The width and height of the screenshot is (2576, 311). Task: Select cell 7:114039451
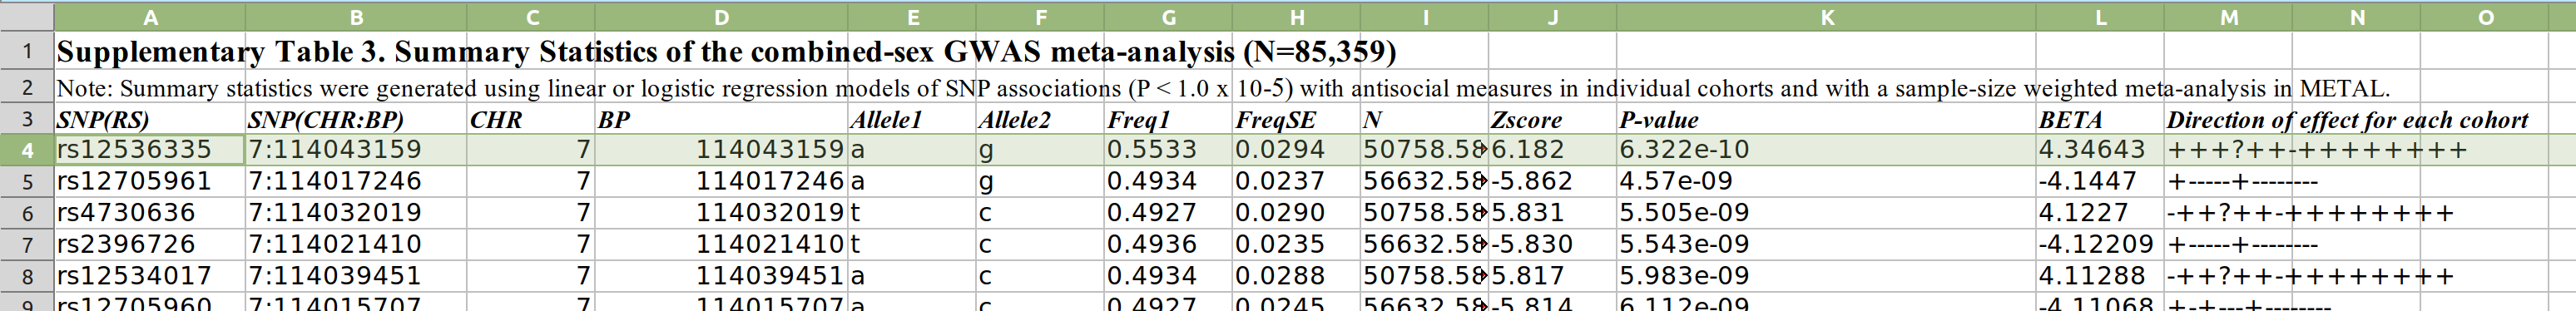point(356,276)
